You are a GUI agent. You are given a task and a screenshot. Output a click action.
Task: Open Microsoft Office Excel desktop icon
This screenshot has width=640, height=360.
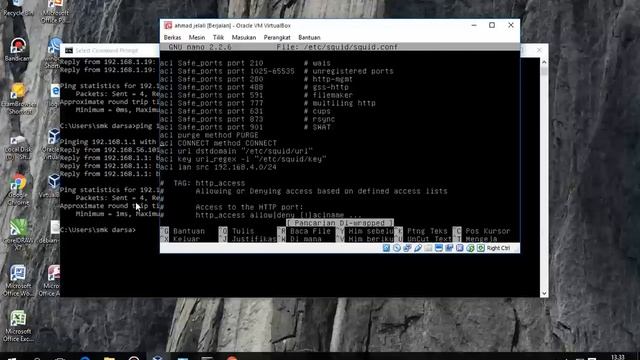[18, 326]
